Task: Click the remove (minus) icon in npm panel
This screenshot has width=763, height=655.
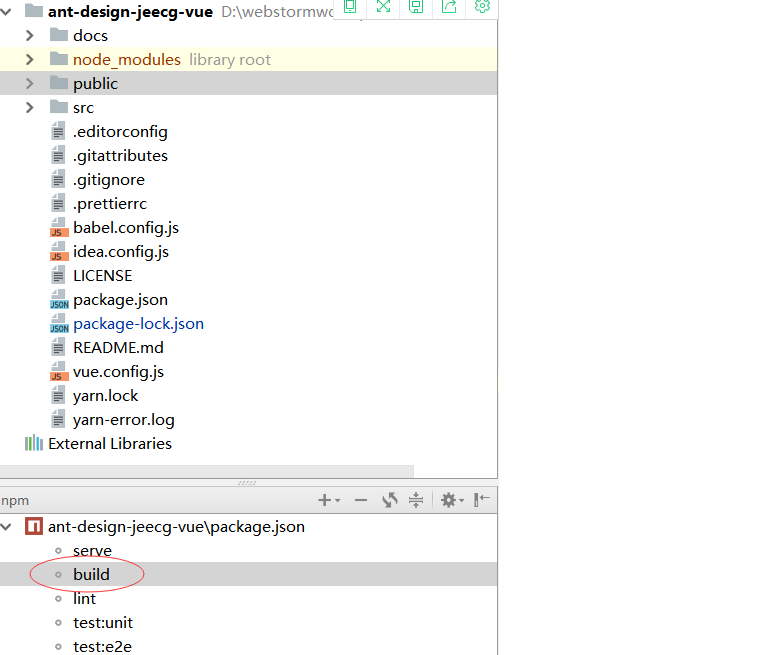Action: click(361, 500)
